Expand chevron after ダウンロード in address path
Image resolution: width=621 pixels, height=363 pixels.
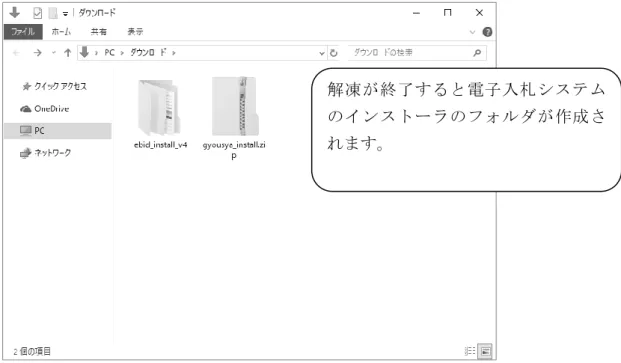173,53
